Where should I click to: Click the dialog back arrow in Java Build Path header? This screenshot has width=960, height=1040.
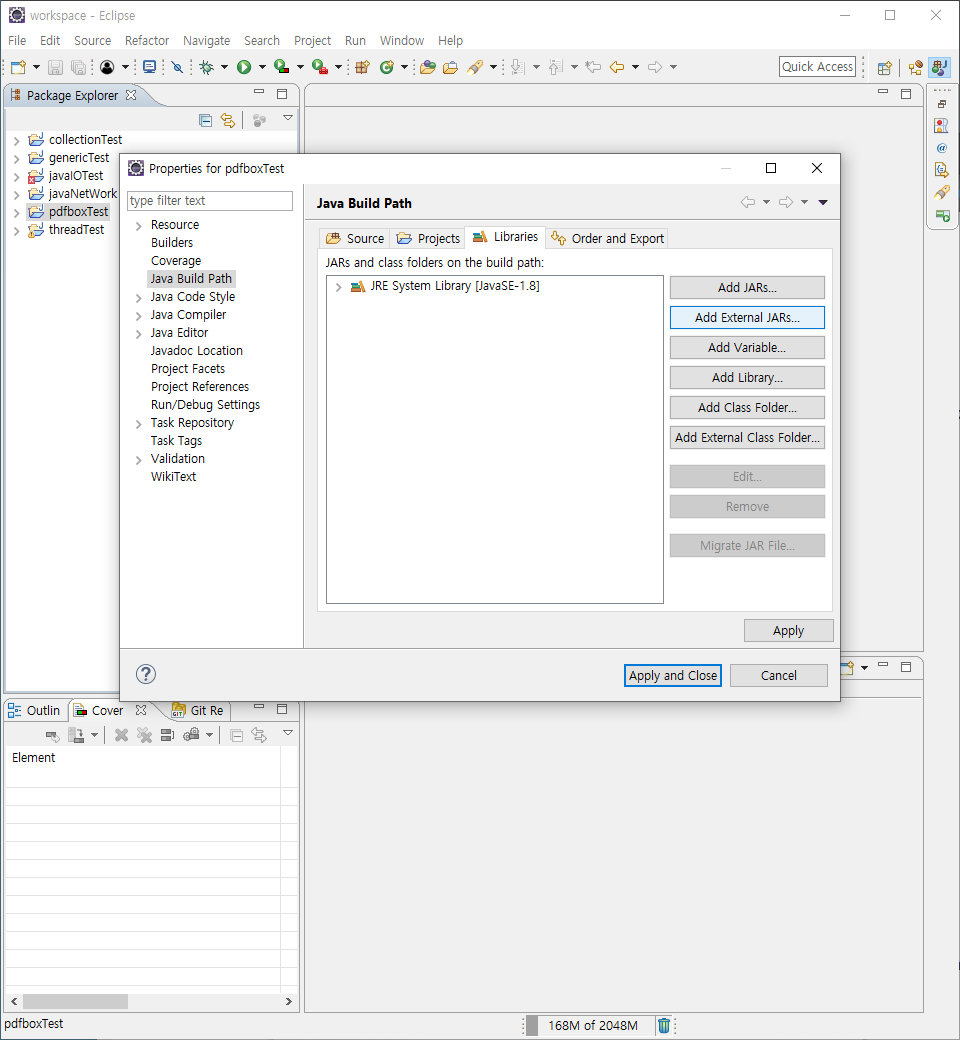point(748,202)
